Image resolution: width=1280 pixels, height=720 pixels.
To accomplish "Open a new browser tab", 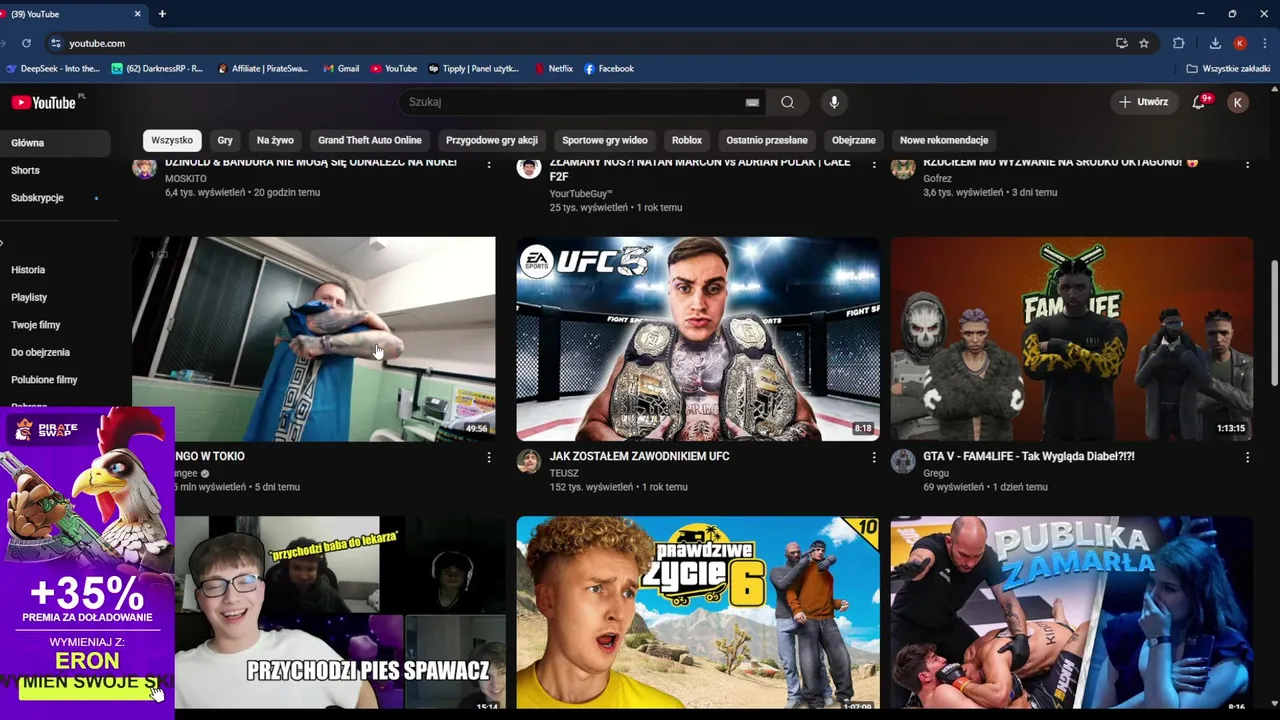I will click(x=162, y=14).
